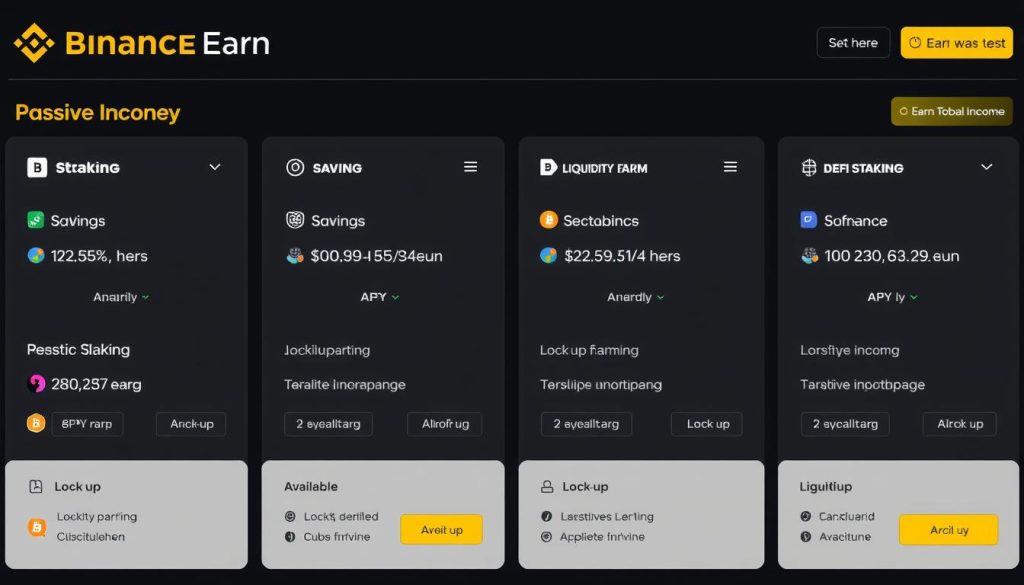Viewport: 1024px width, 585px height.
Task: Click the Lorsfiye incomg text
Action: (850, 351)
